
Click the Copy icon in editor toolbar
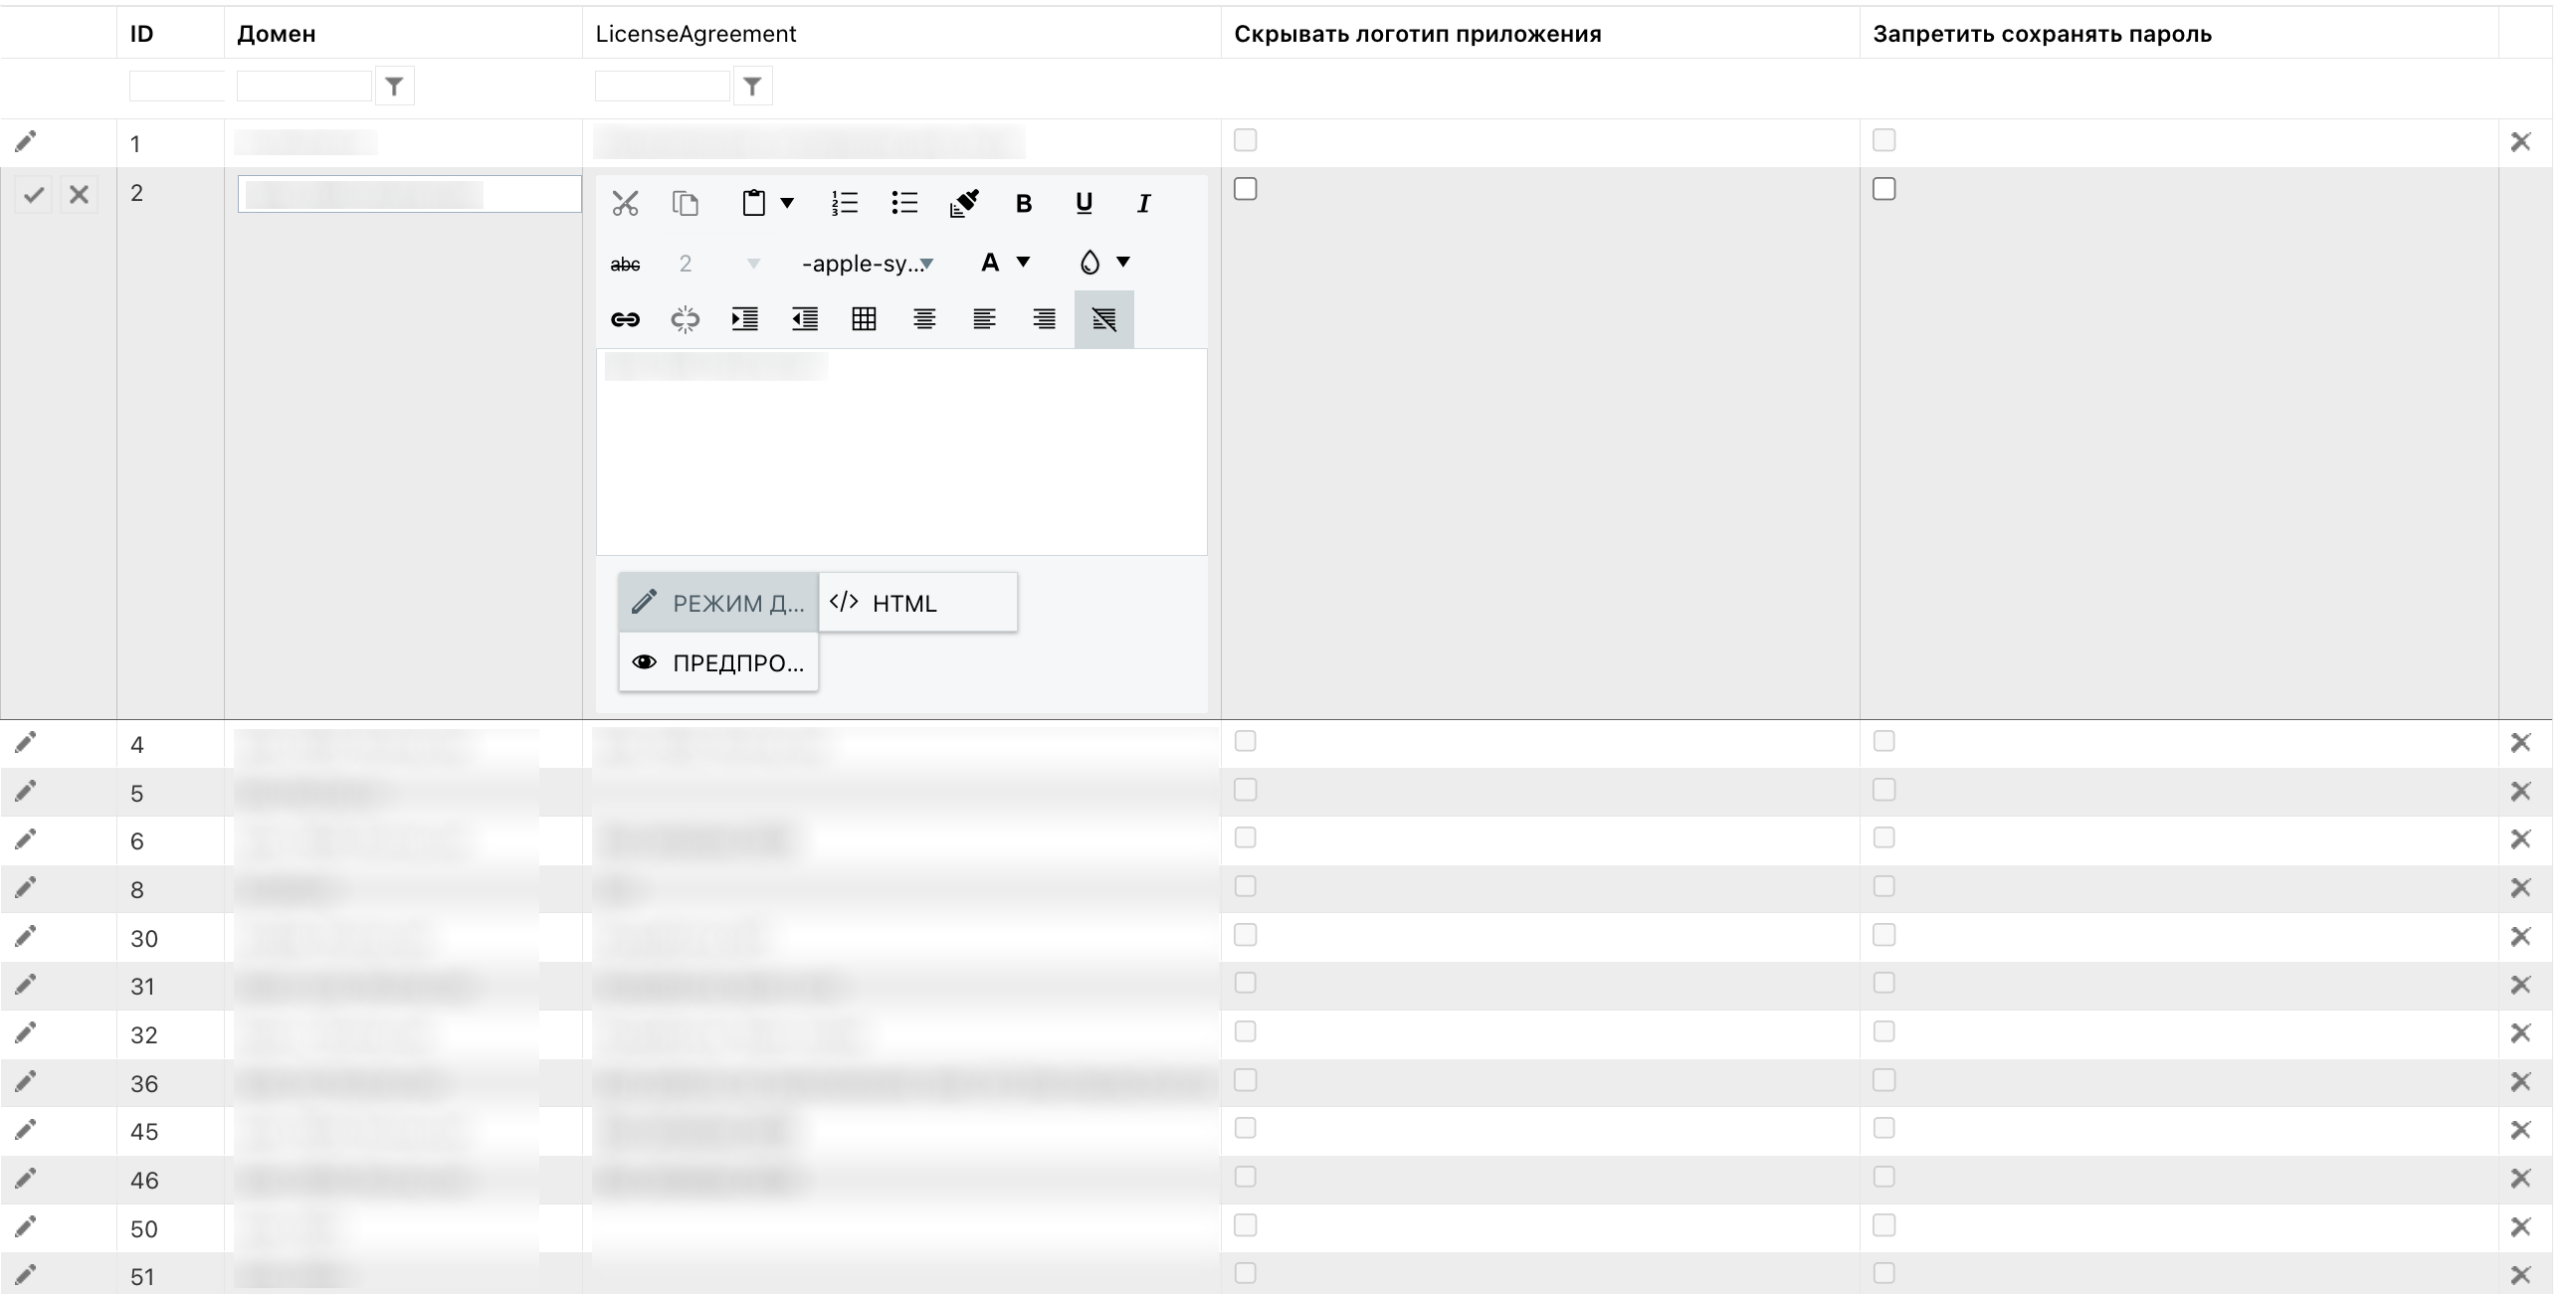pyautogui.click(x=685, y=204)
